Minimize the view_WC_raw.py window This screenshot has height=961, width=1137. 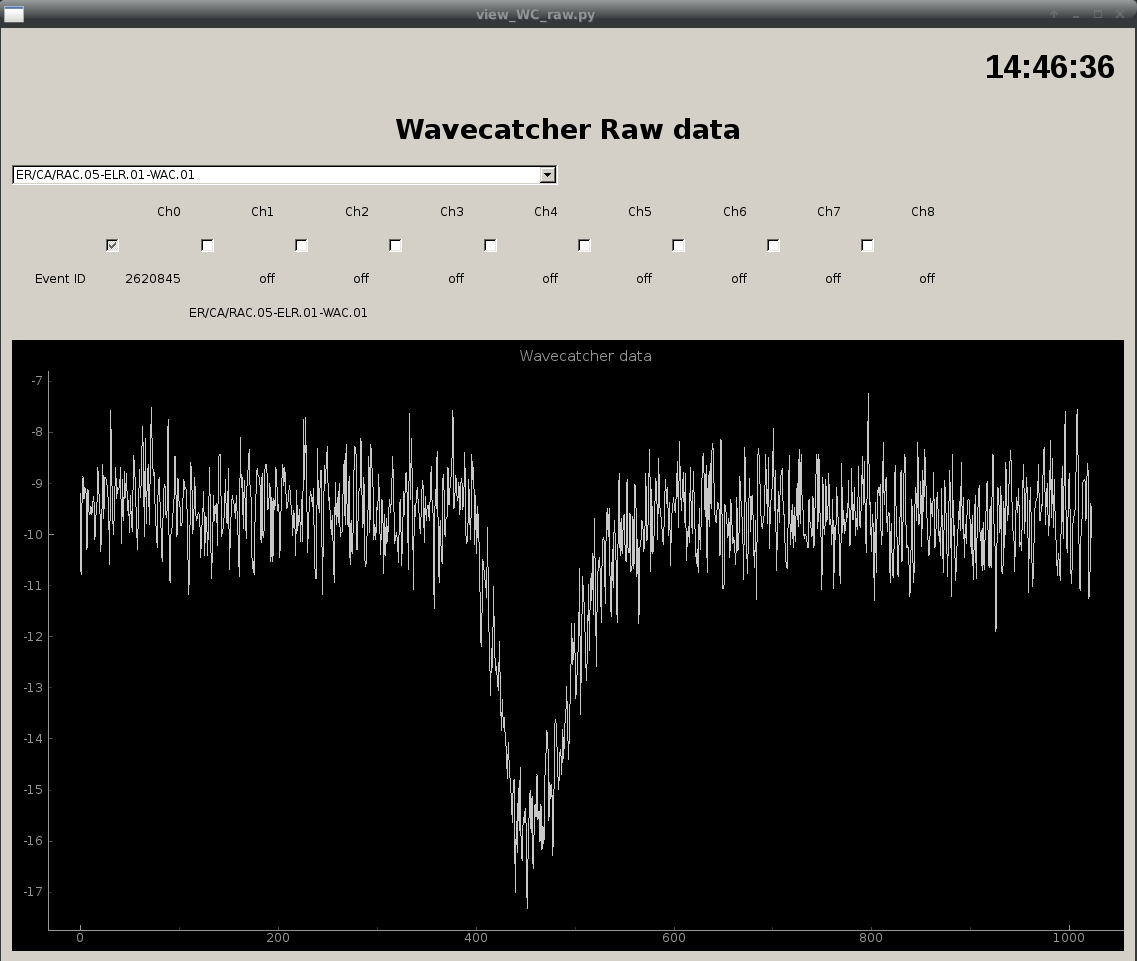pyautogui.click(x=1076, y=14)
